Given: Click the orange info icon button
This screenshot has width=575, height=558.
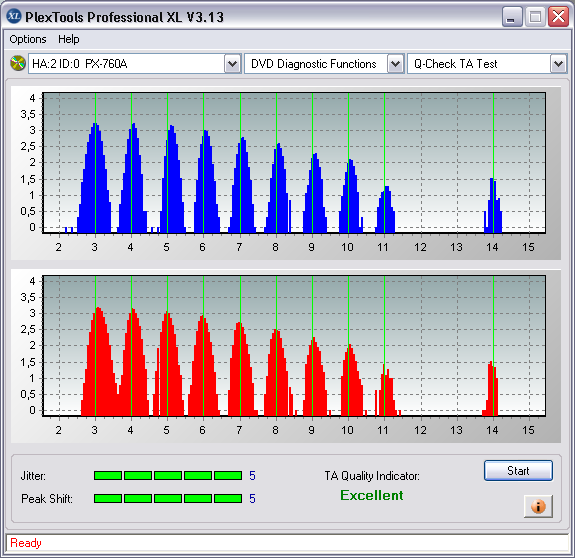Looking at the screenshot, I should [x=538, y=506].
